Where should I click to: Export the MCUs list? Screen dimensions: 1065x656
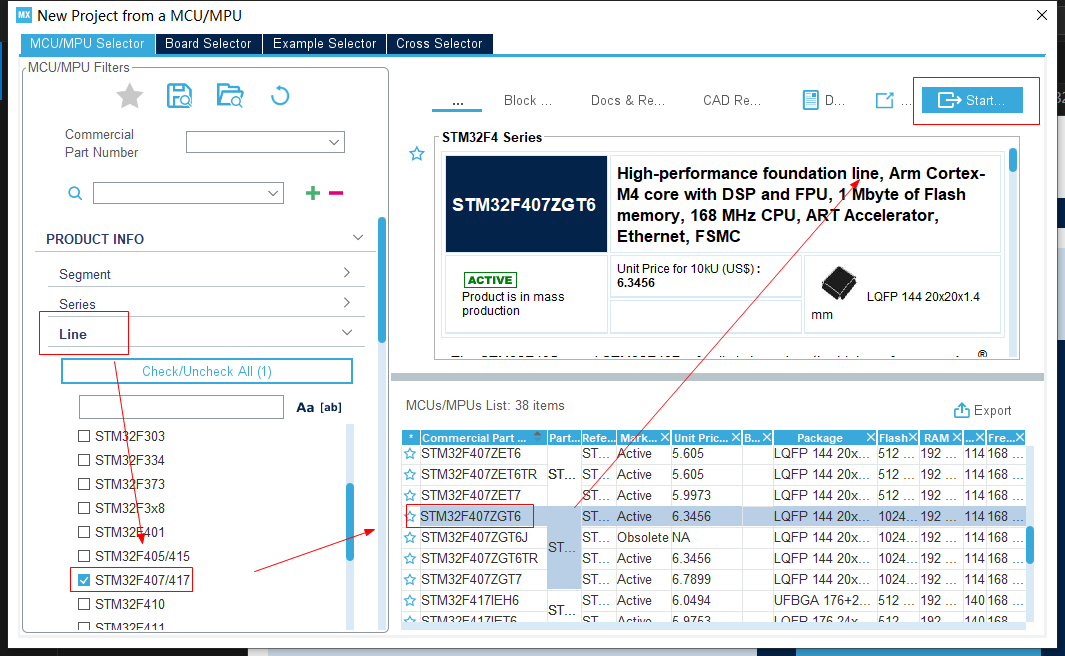tap(982, 410)
